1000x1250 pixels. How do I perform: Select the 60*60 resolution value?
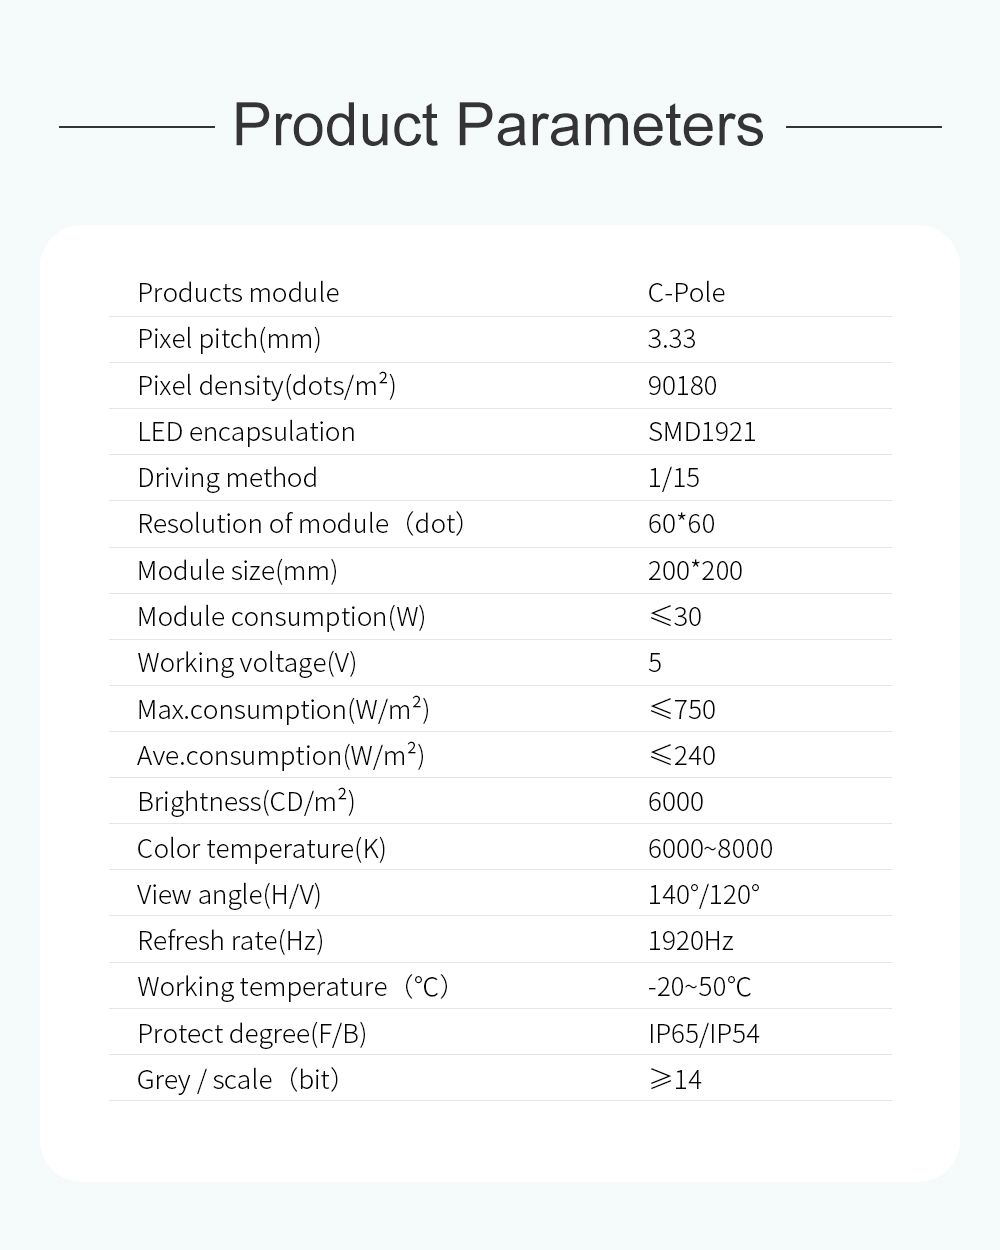(681, 524)
